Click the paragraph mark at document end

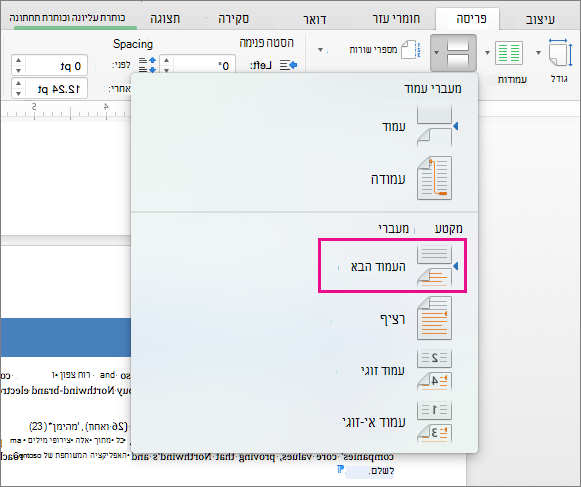tap(341, 470)
